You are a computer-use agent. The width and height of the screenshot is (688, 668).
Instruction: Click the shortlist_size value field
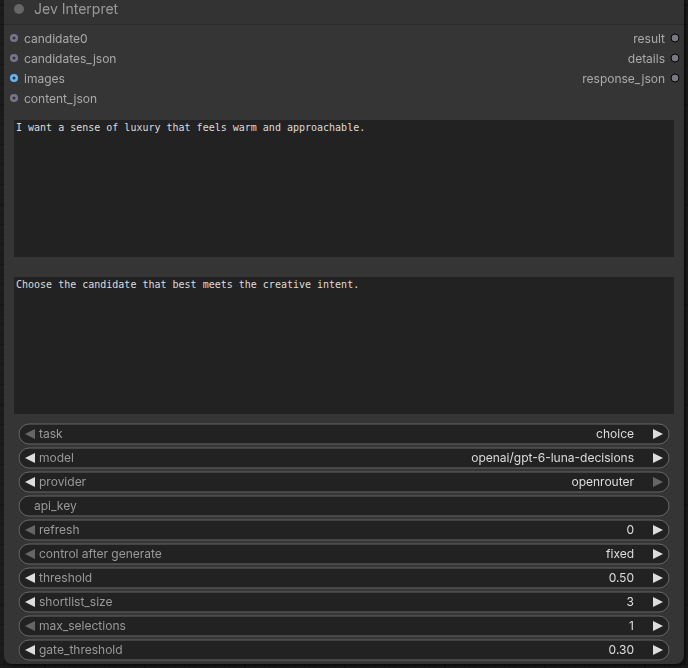point(344,602)
